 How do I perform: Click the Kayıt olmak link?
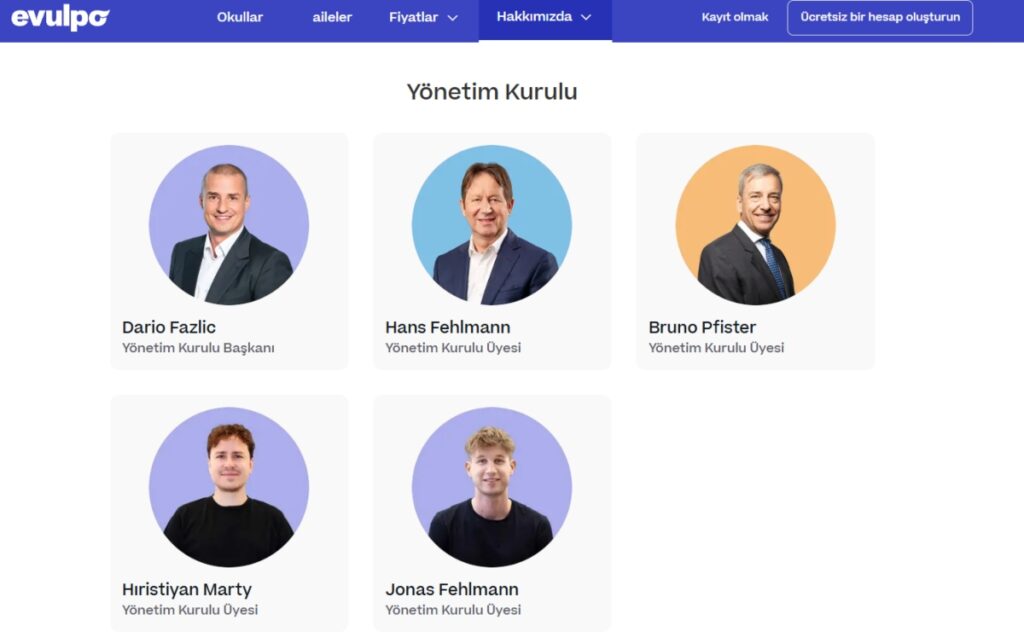click(735, 17)
